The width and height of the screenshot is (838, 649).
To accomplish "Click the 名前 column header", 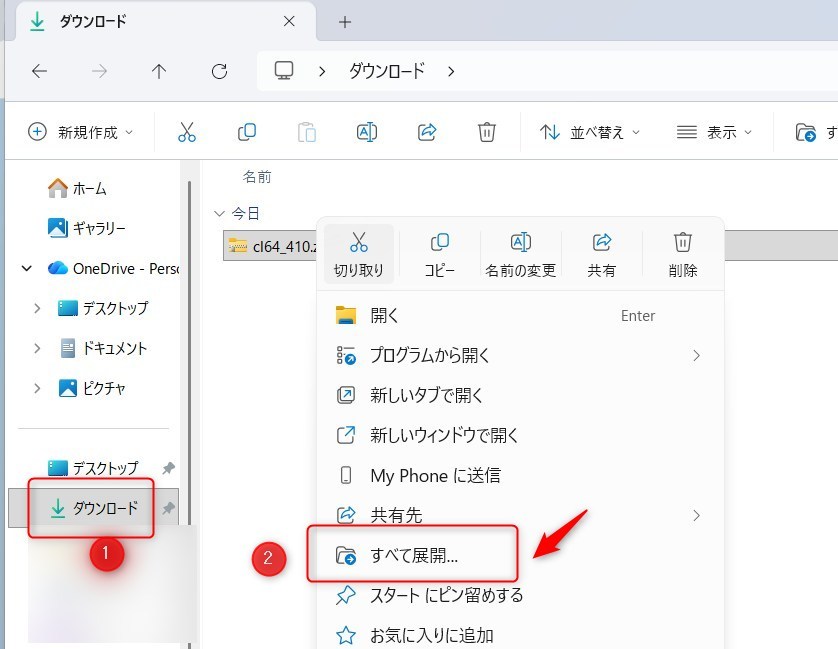I will (x=257, y=177).
